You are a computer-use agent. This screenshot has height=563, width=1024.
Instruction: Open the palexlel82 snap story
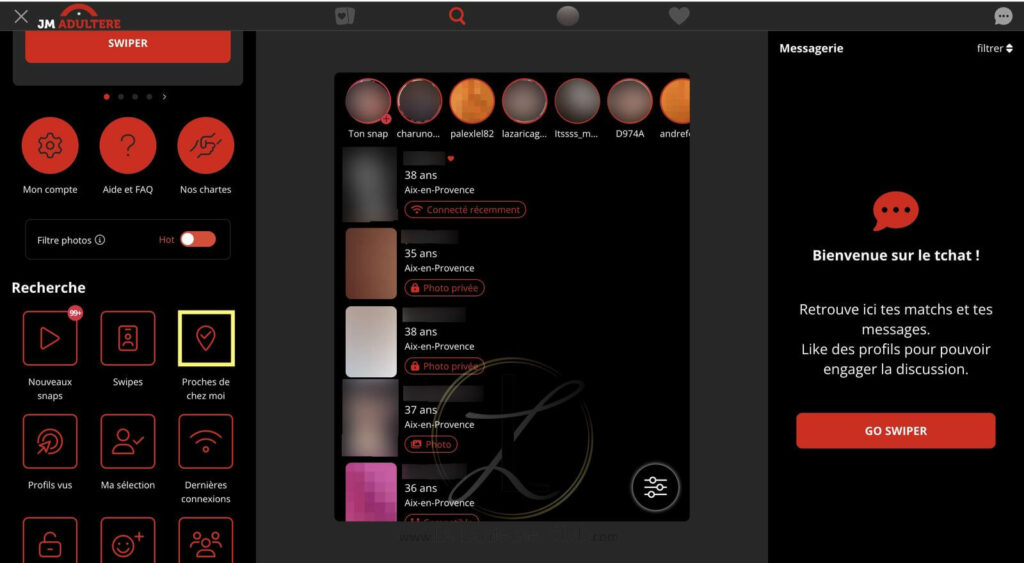click(472, 101)
